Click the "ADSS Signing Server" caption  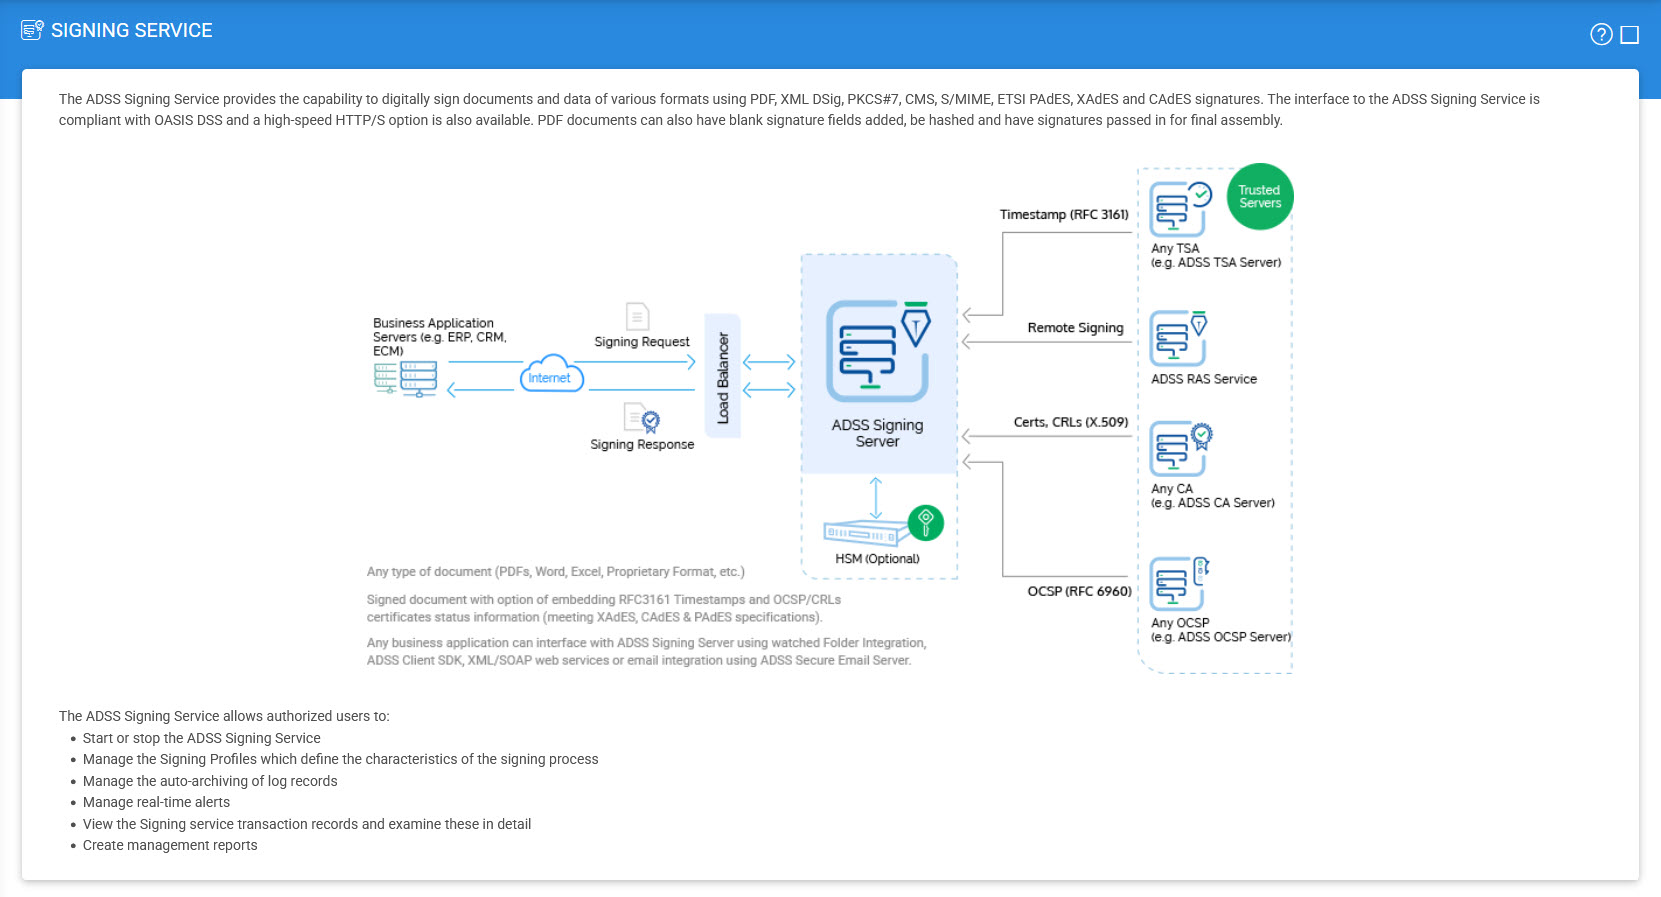878,433
